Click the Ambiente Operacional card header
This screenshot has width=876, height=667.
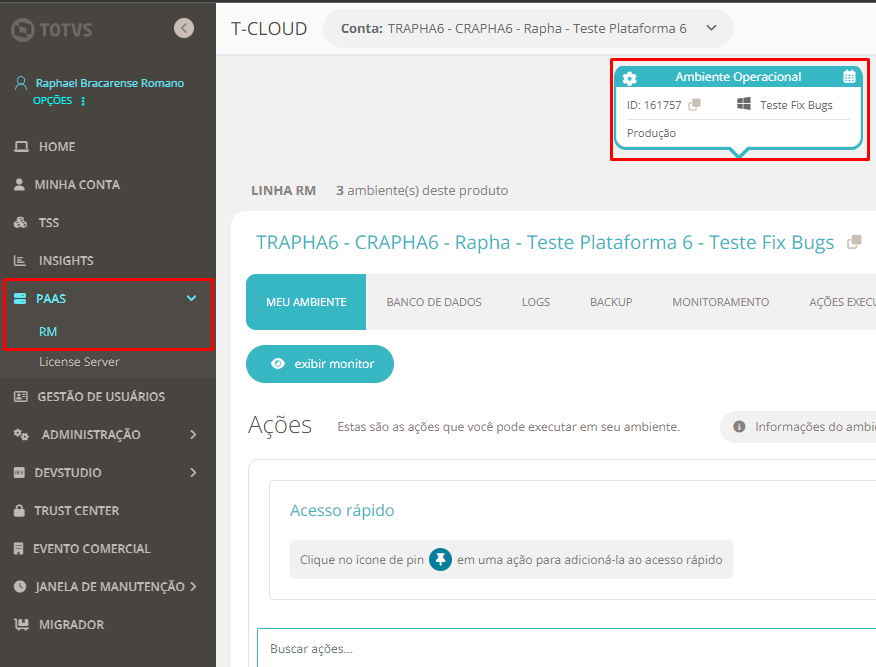739,77
